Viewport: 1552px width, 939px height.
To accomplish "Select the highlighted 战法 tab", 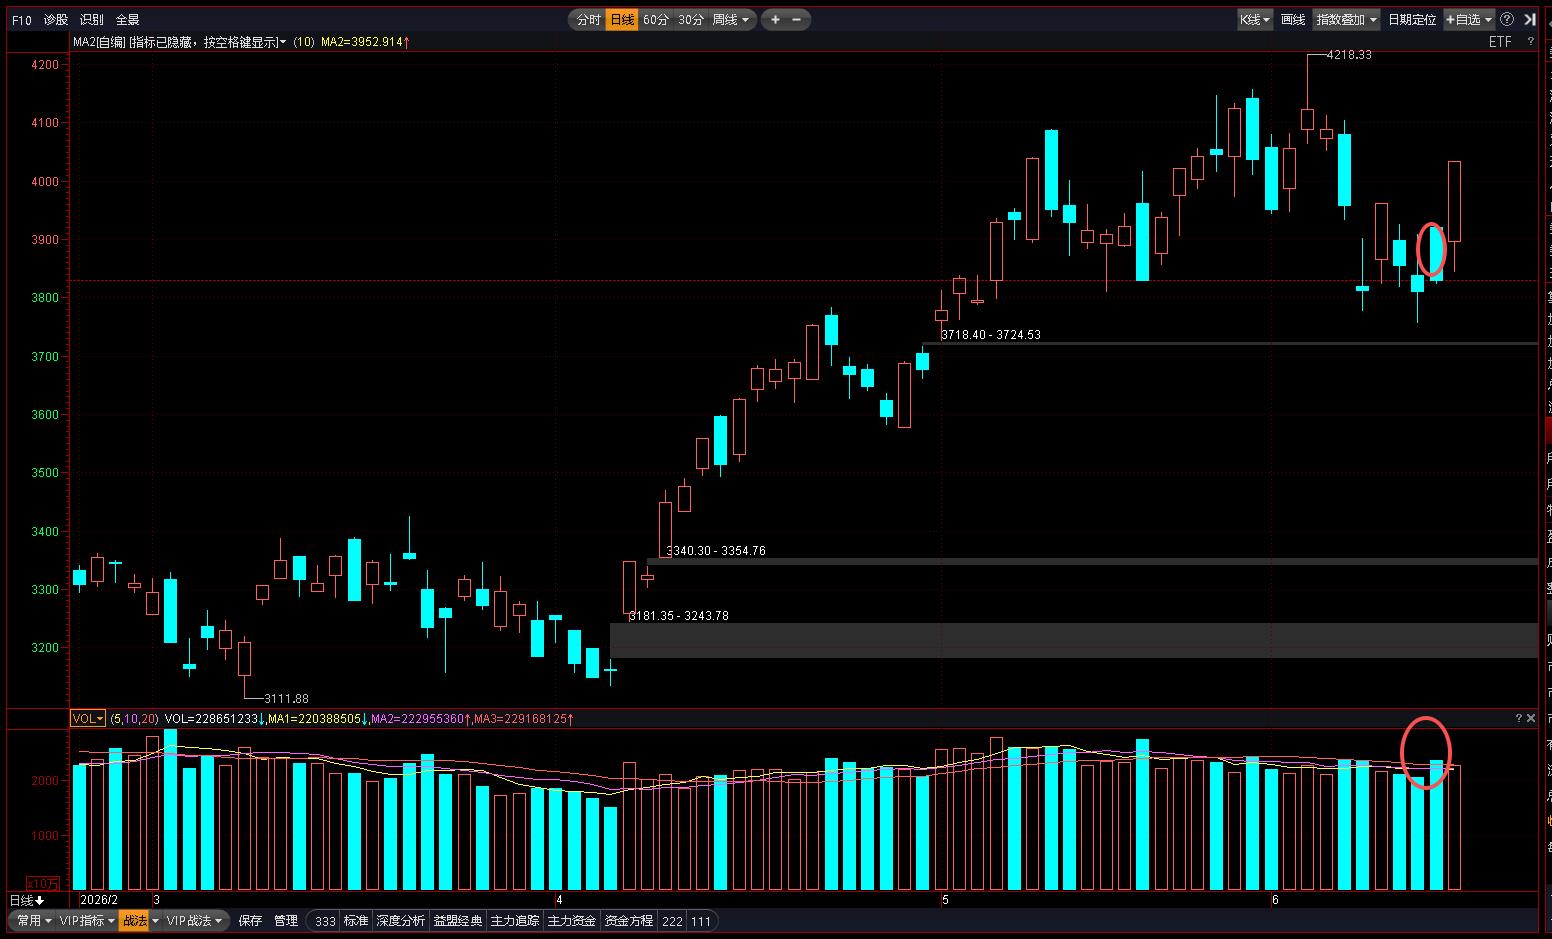I will [x=135, y=920].
